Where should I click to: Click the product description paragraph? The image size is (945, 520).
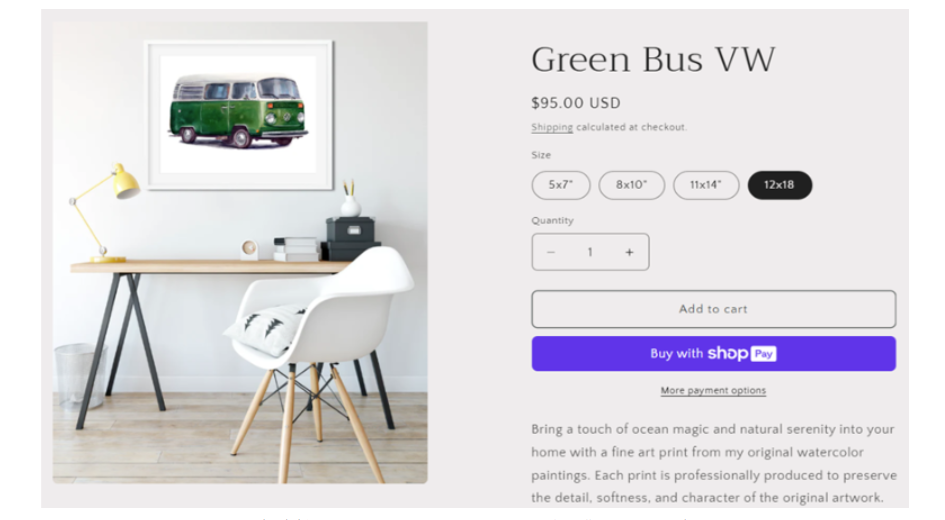pyautogui.click(x=714, y=463)
